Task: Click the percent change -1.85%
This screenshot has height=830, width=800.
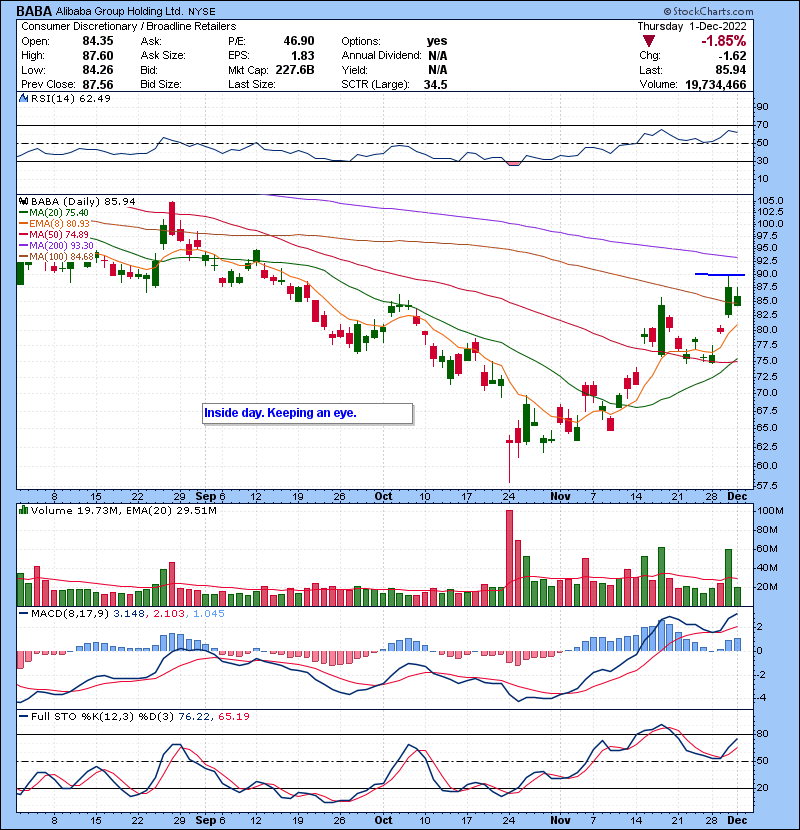Action: click(x=724, y=41)
